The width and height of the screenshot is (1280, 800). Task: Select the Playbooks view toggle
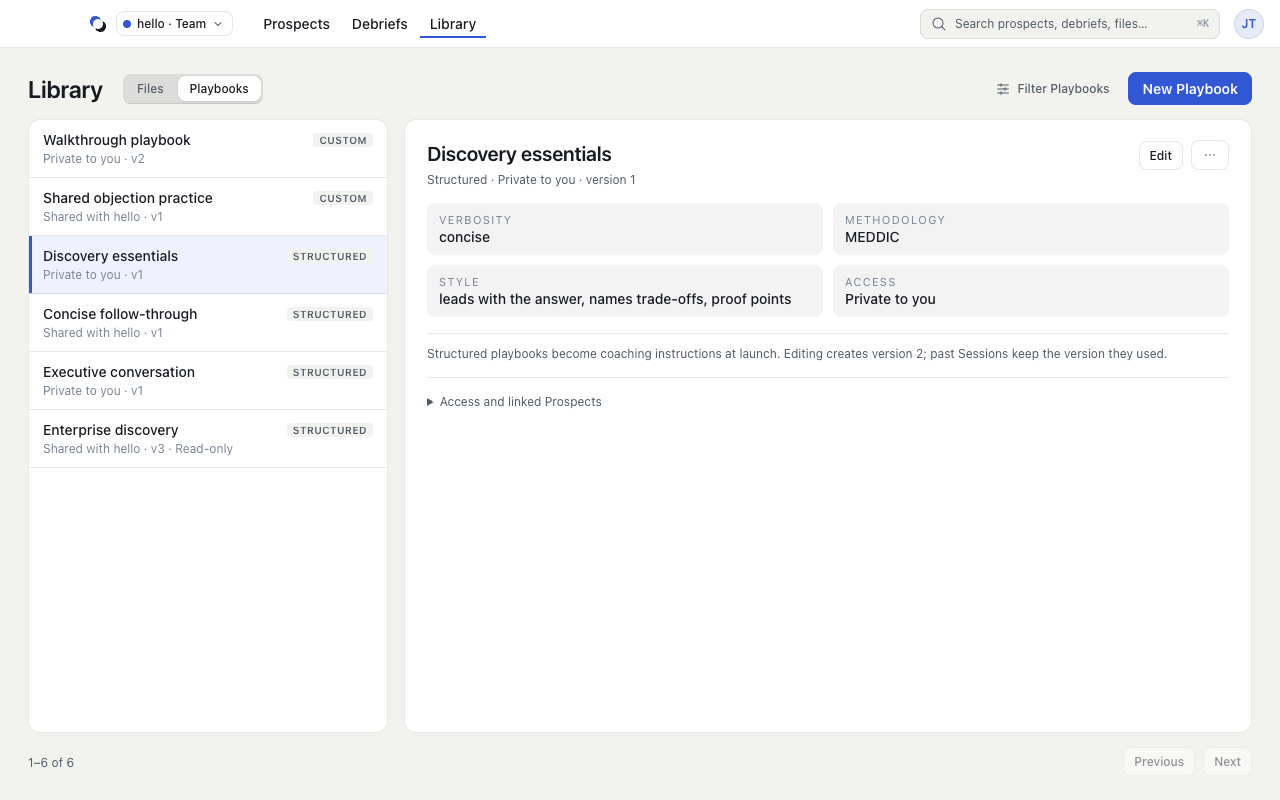click(x=219, y=89)
